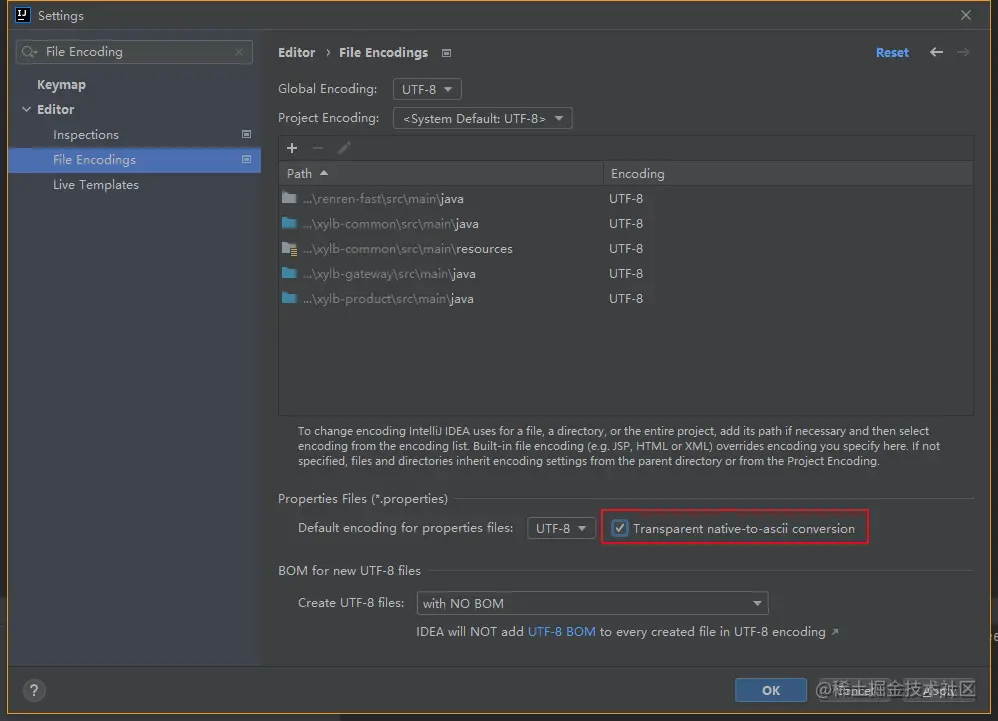Open default encoding for properties files dropdown
This screenshot has width=998, height=721.
coord(561,527)
